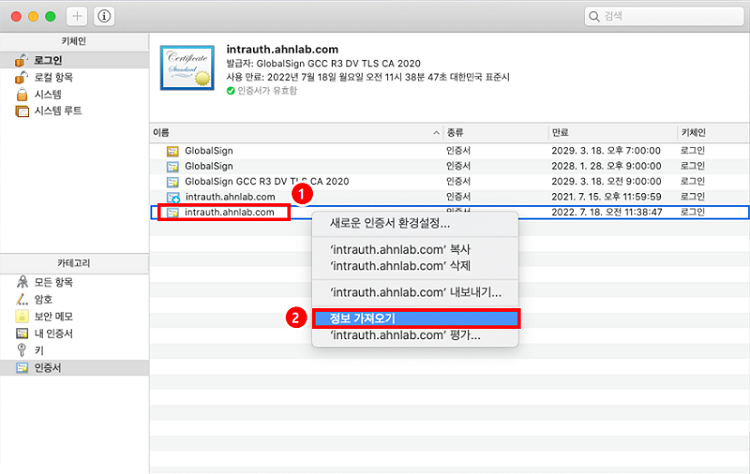Click certificate icon of first GlobalSign row
Image resolution: width=750 pixels, height=474 pixels.
click(172, 151)
